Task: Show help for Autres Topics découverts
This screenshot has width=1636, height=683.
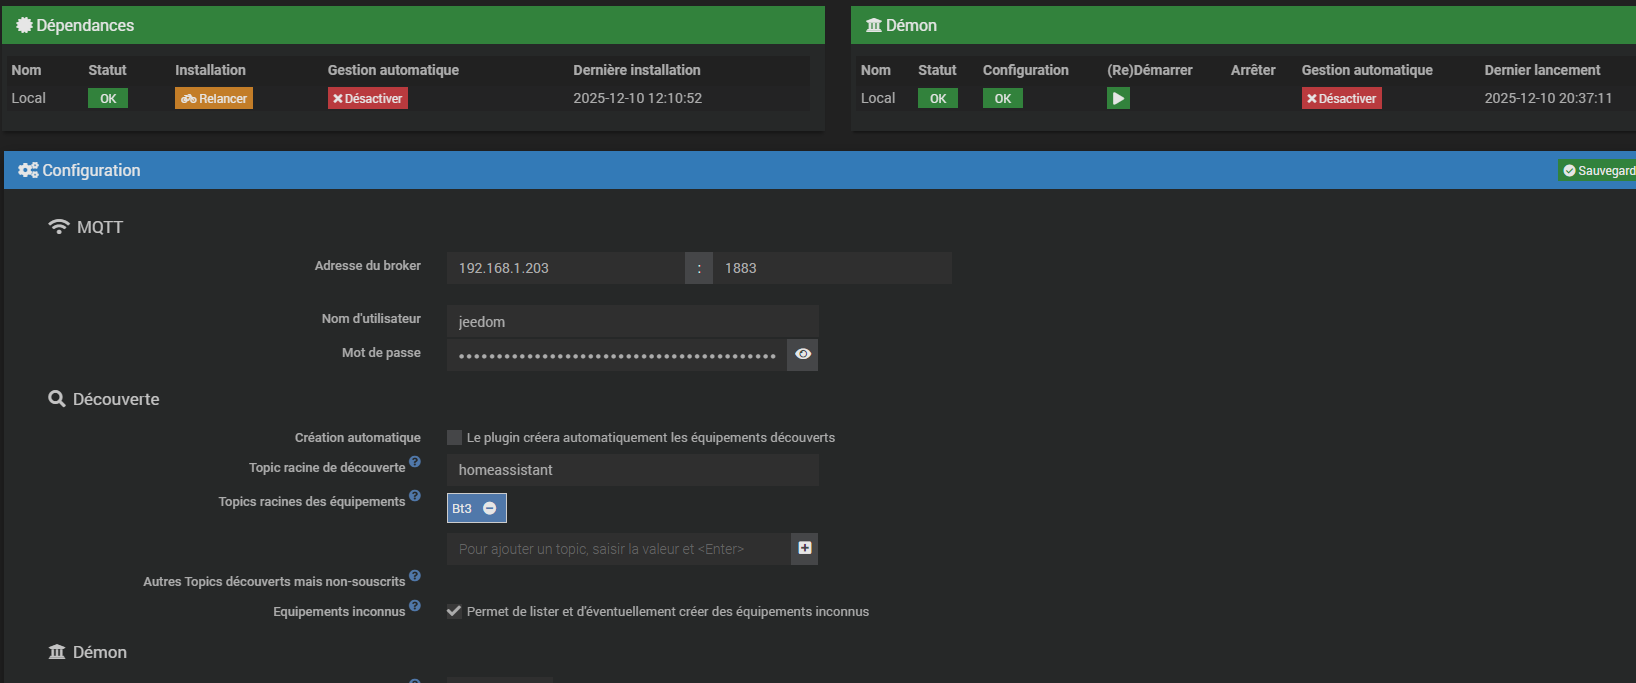Action: [x=415, y=576]
